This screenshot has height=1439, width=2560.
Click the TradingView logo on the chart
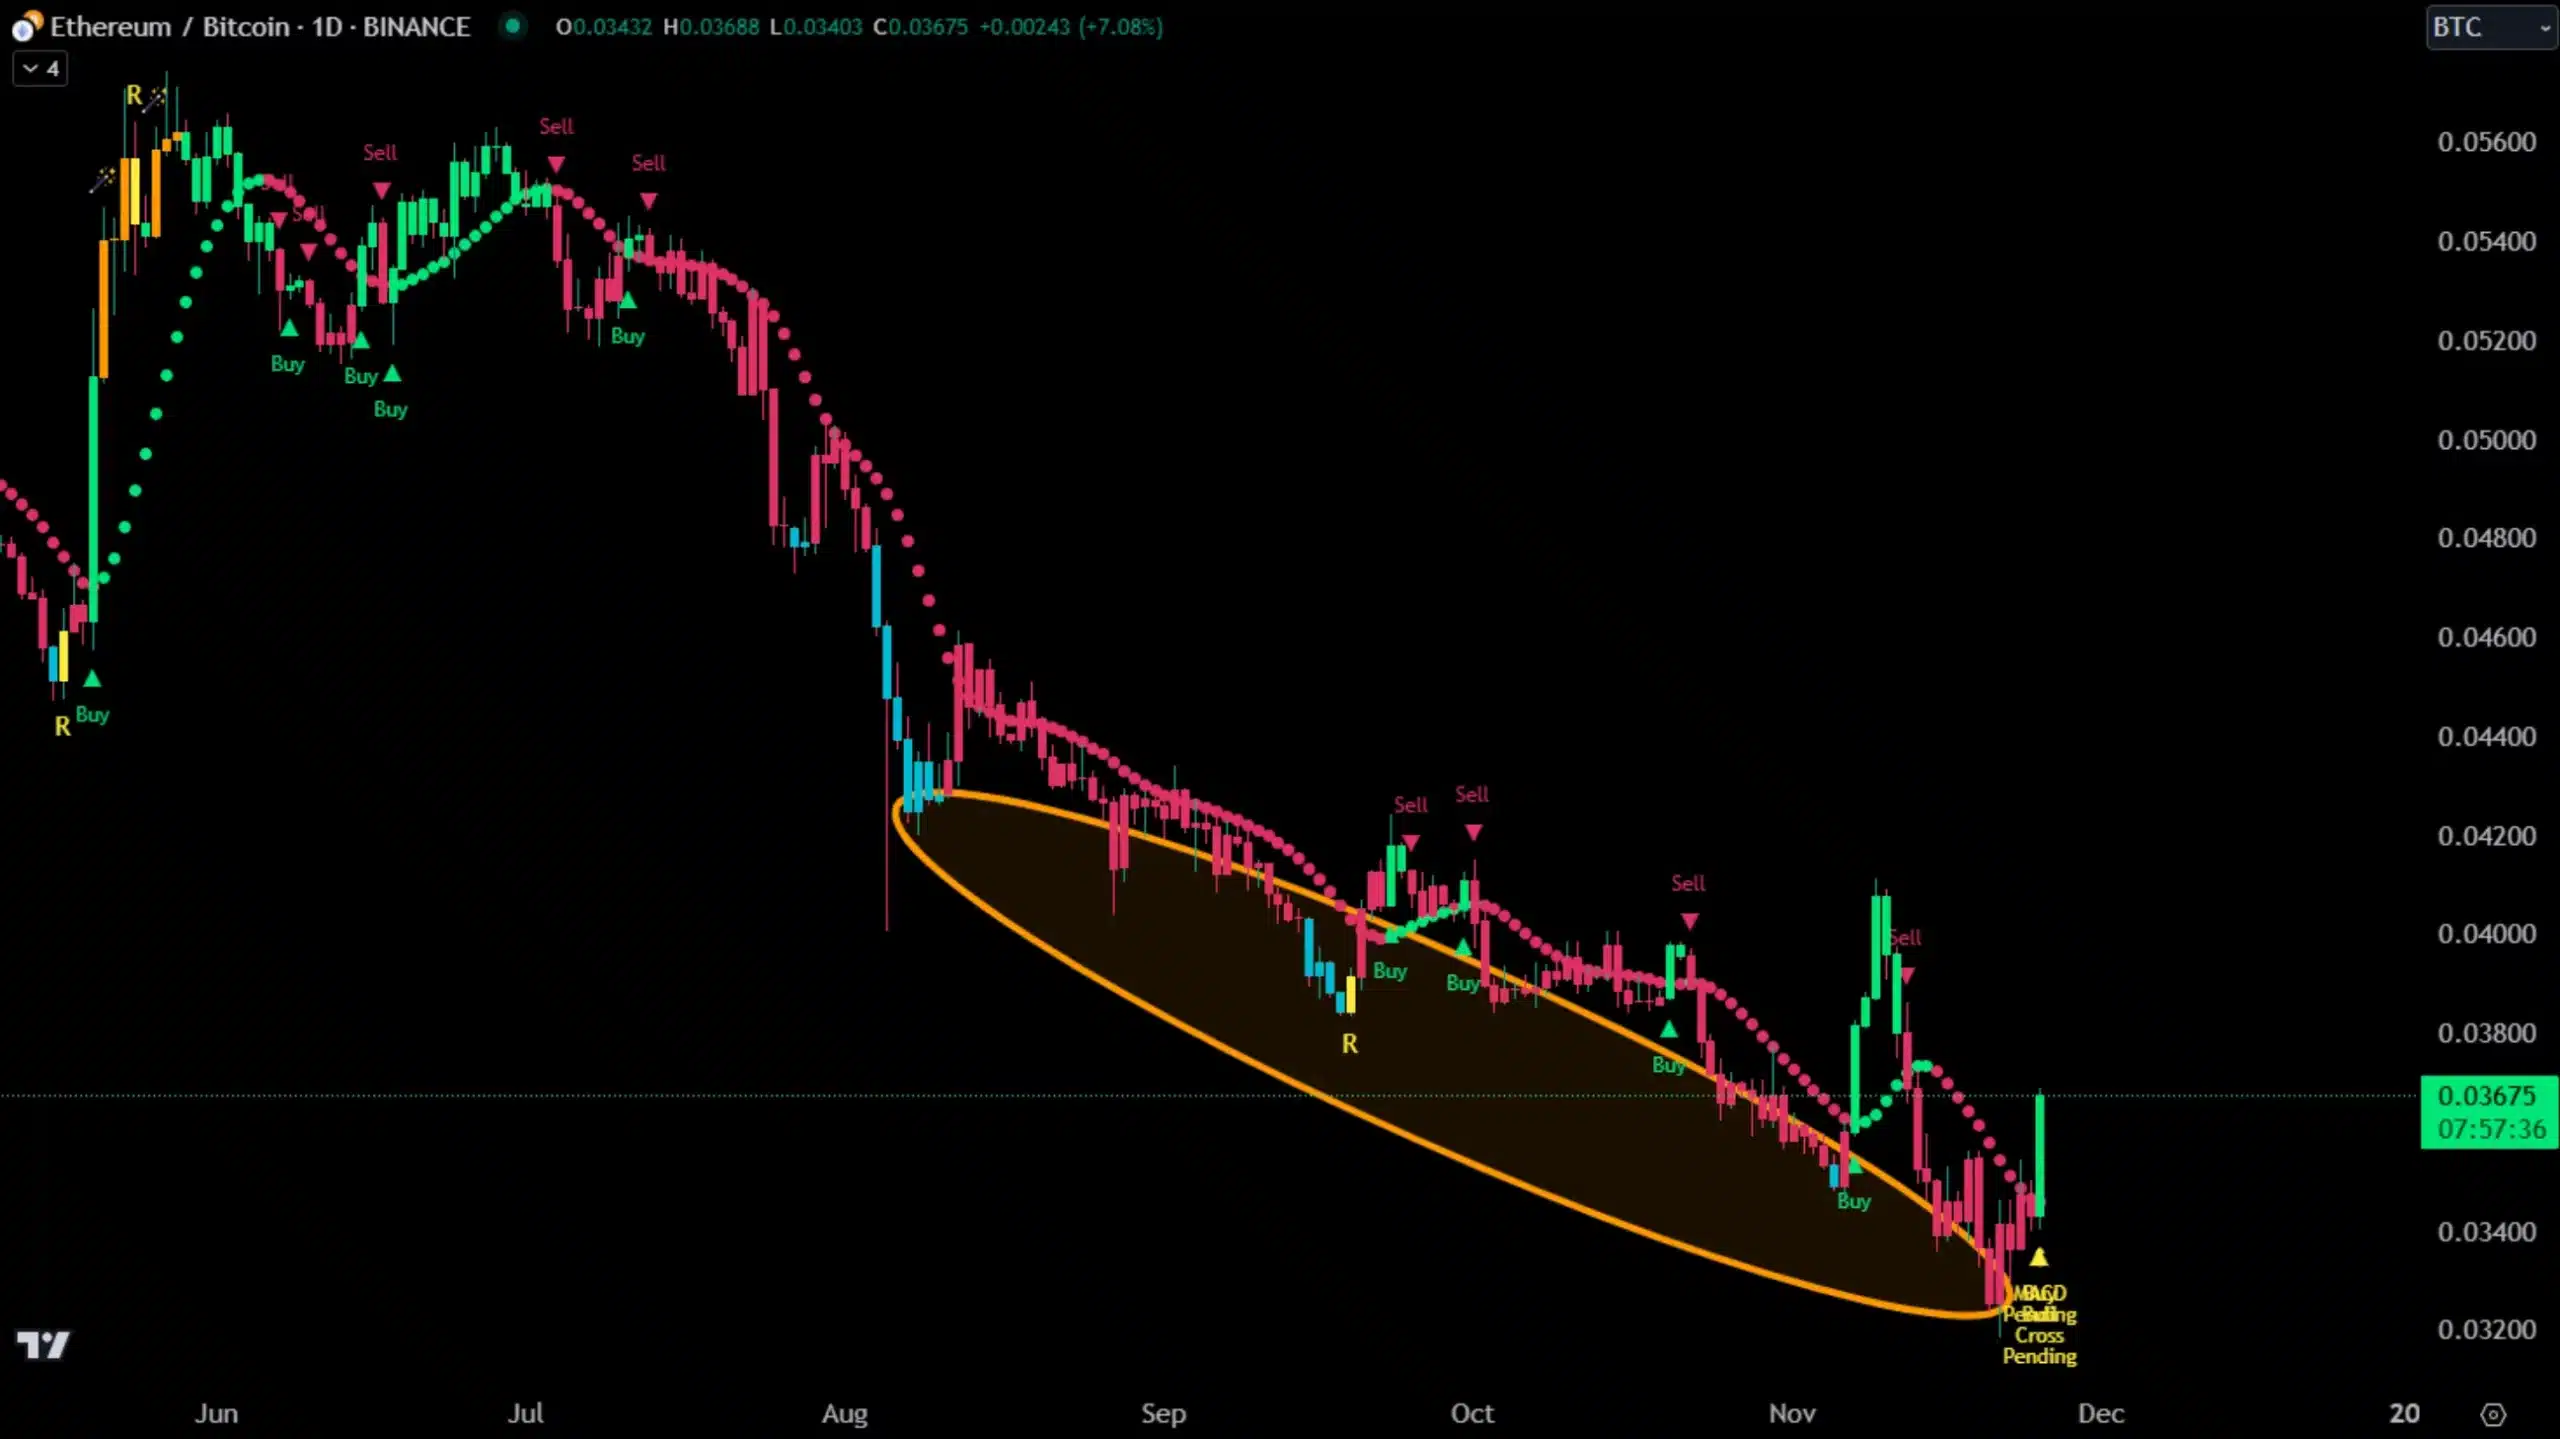pyautogui.click(x=43, y=1345)
